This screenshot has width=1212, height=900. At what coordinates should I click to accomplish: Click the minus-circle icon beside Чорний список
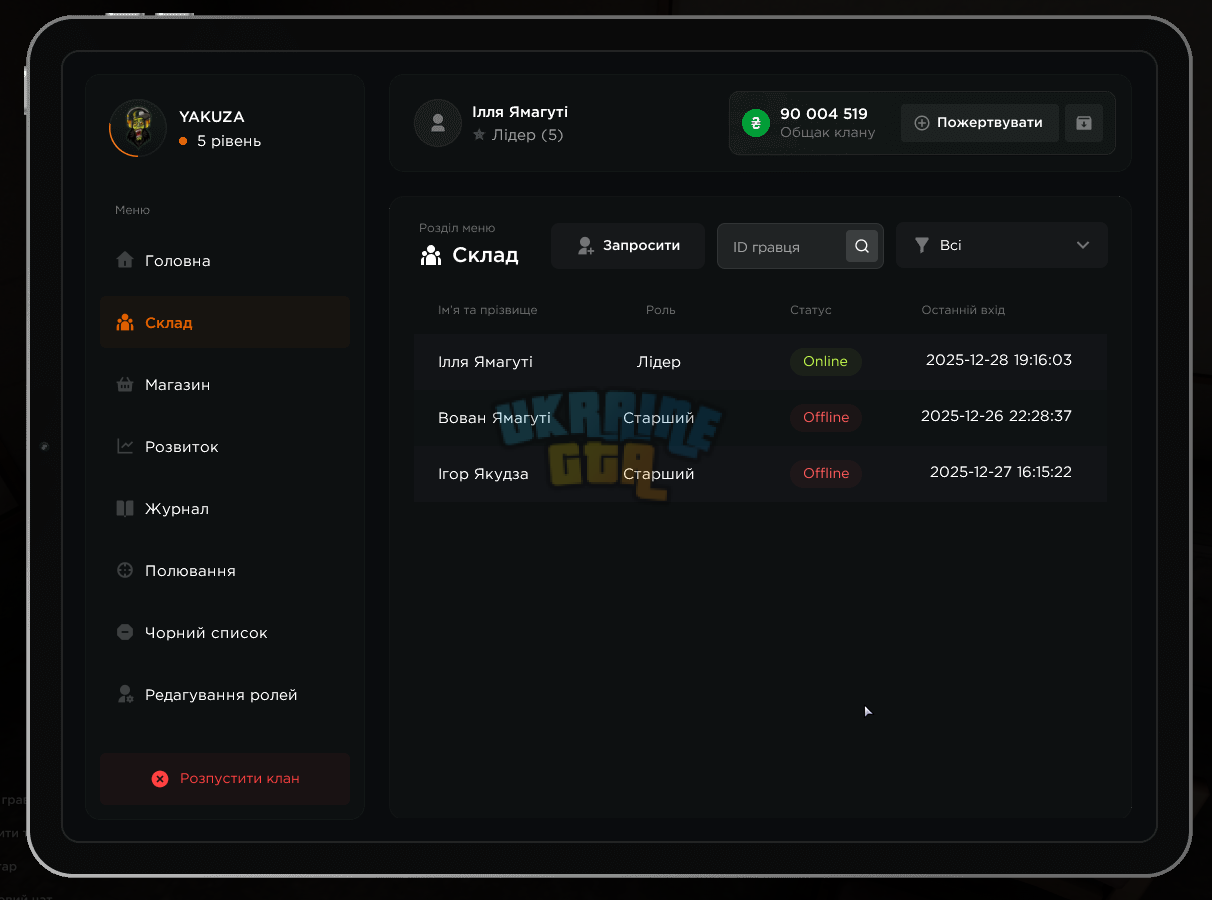click(125, 632)
